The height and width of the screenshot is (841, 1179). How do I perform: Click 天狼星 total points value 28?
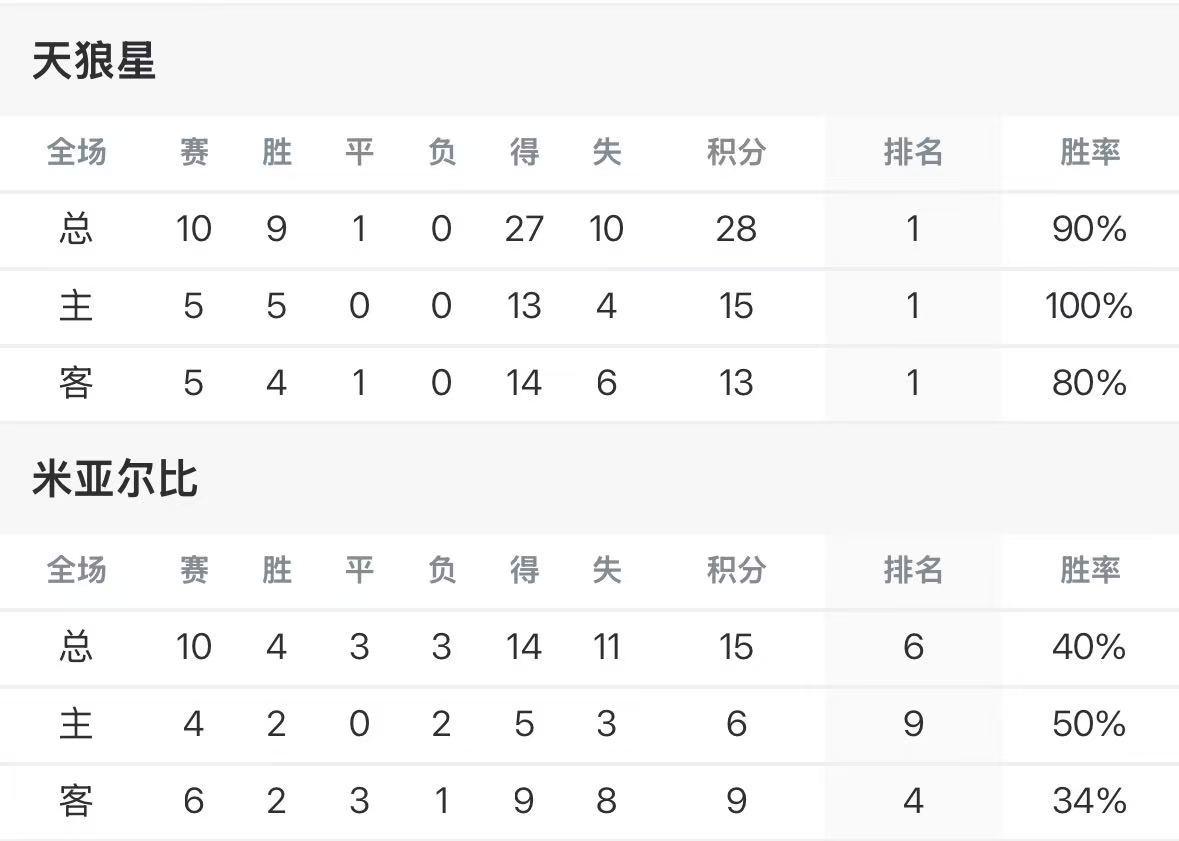click(x=736, y=229)
